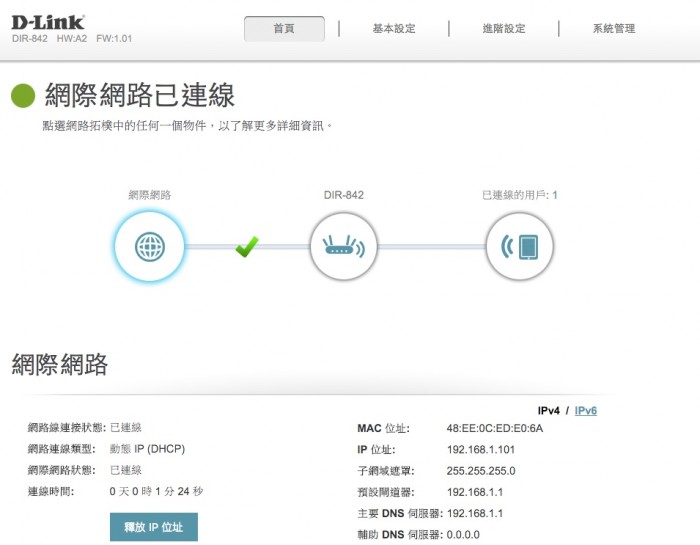
Task: Click the Internet globe icon
Action: [x=149, y=246]
